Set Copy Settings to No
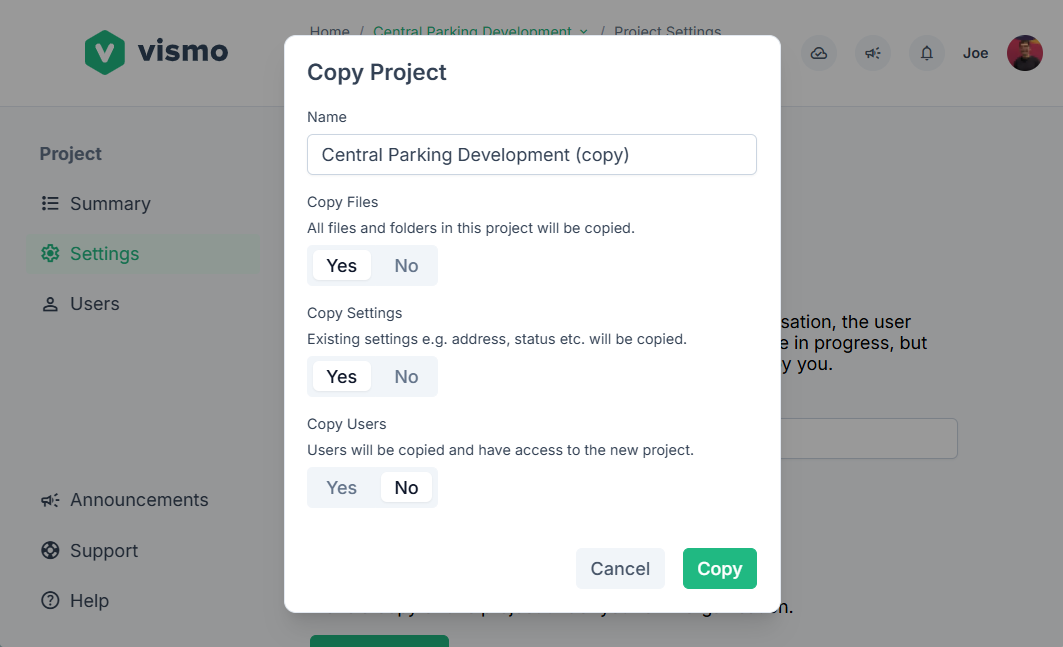Viewport: 1063px width, 647px height. (x=406, y=377)
